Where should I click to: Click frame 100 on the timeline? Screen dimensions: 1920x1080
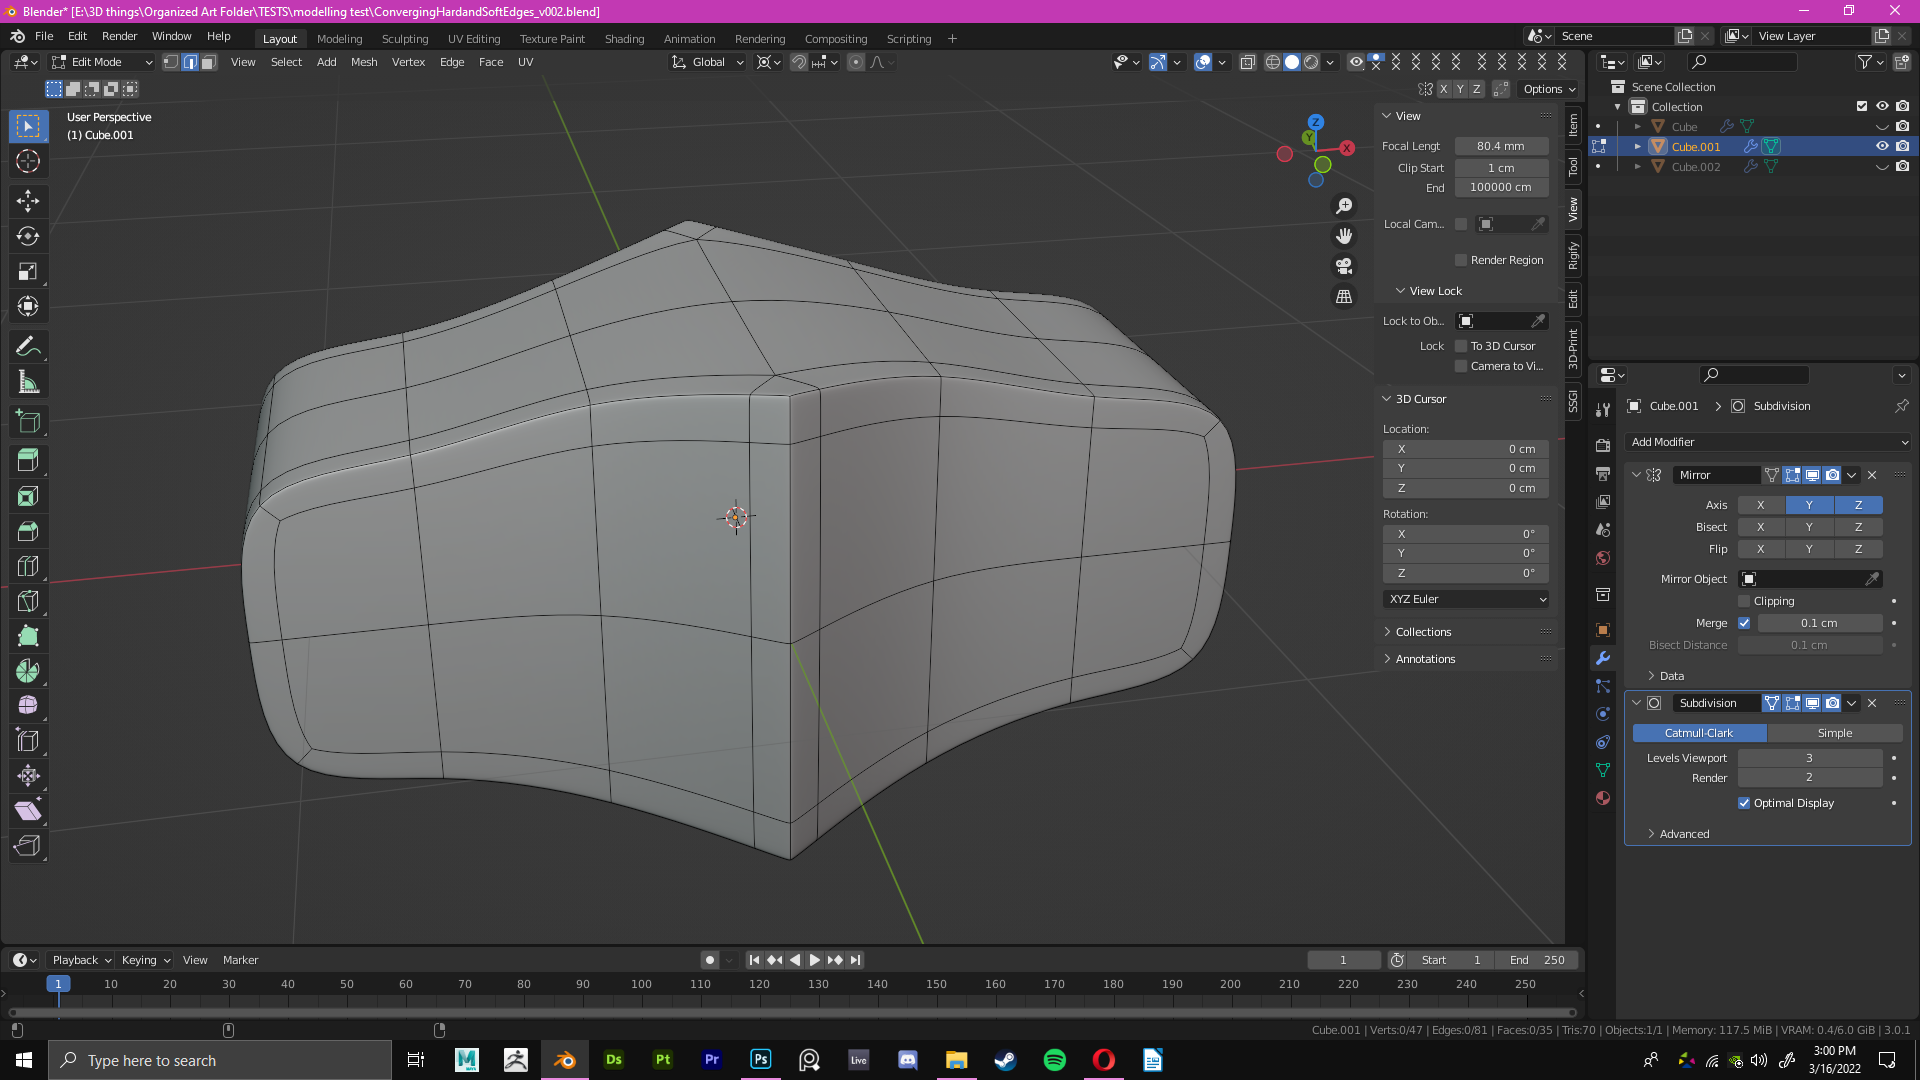641,984
